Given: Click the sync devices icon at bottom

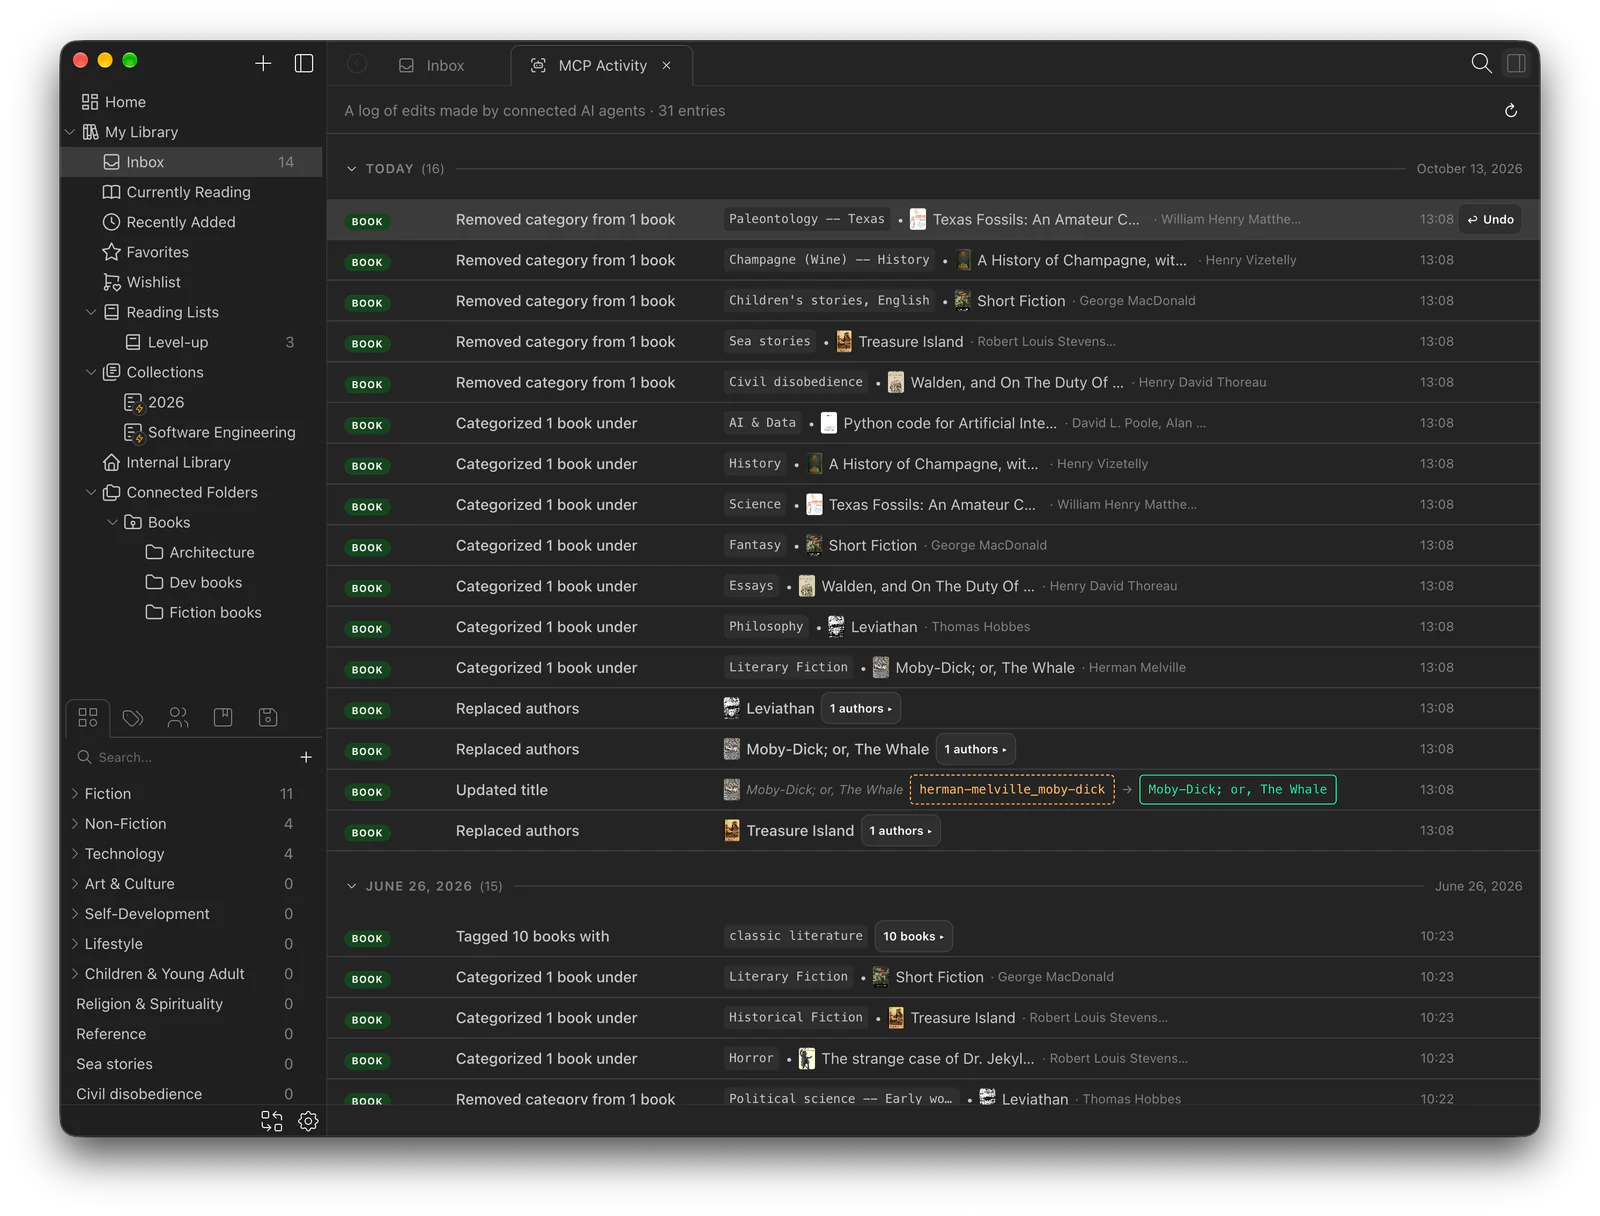Looking at the screenshot, I should tap(272, 1121).
